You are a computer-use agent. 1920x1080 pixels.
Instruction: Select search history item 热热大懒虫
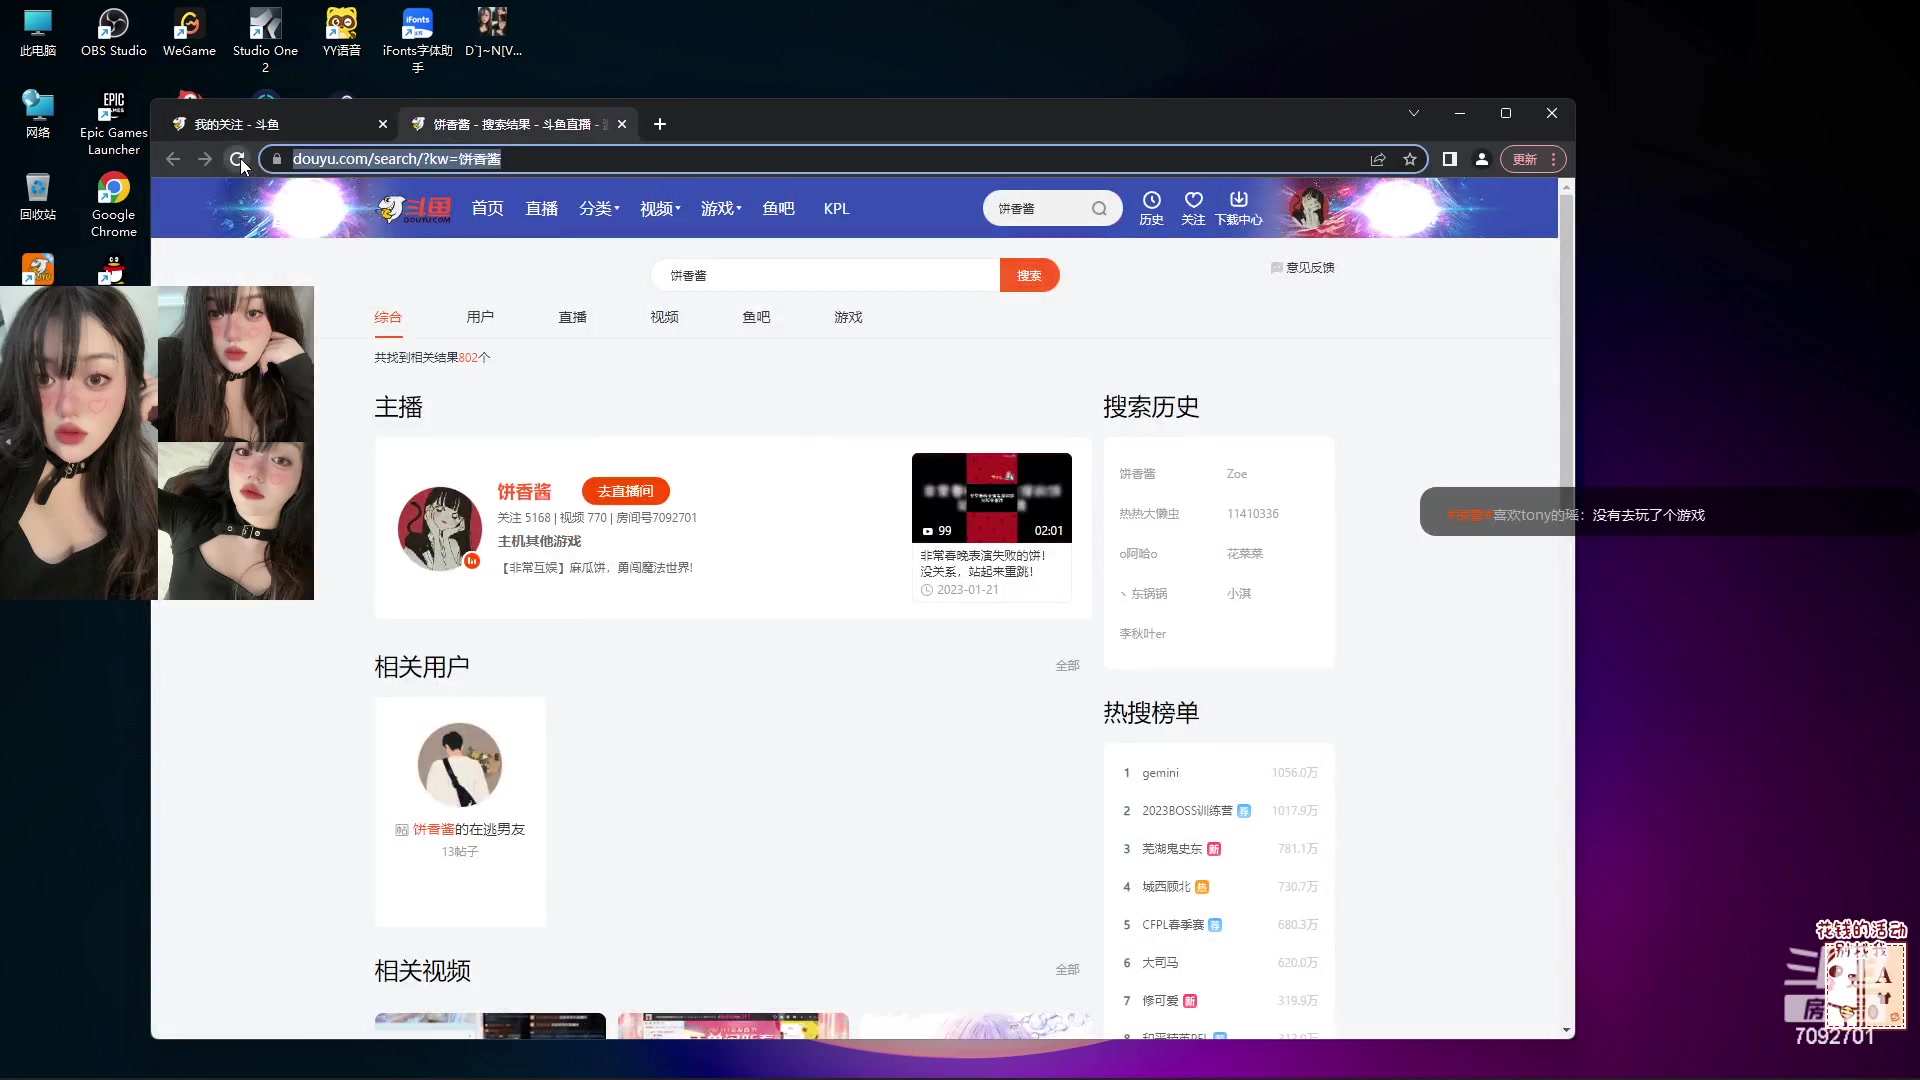pos(1149,513)
